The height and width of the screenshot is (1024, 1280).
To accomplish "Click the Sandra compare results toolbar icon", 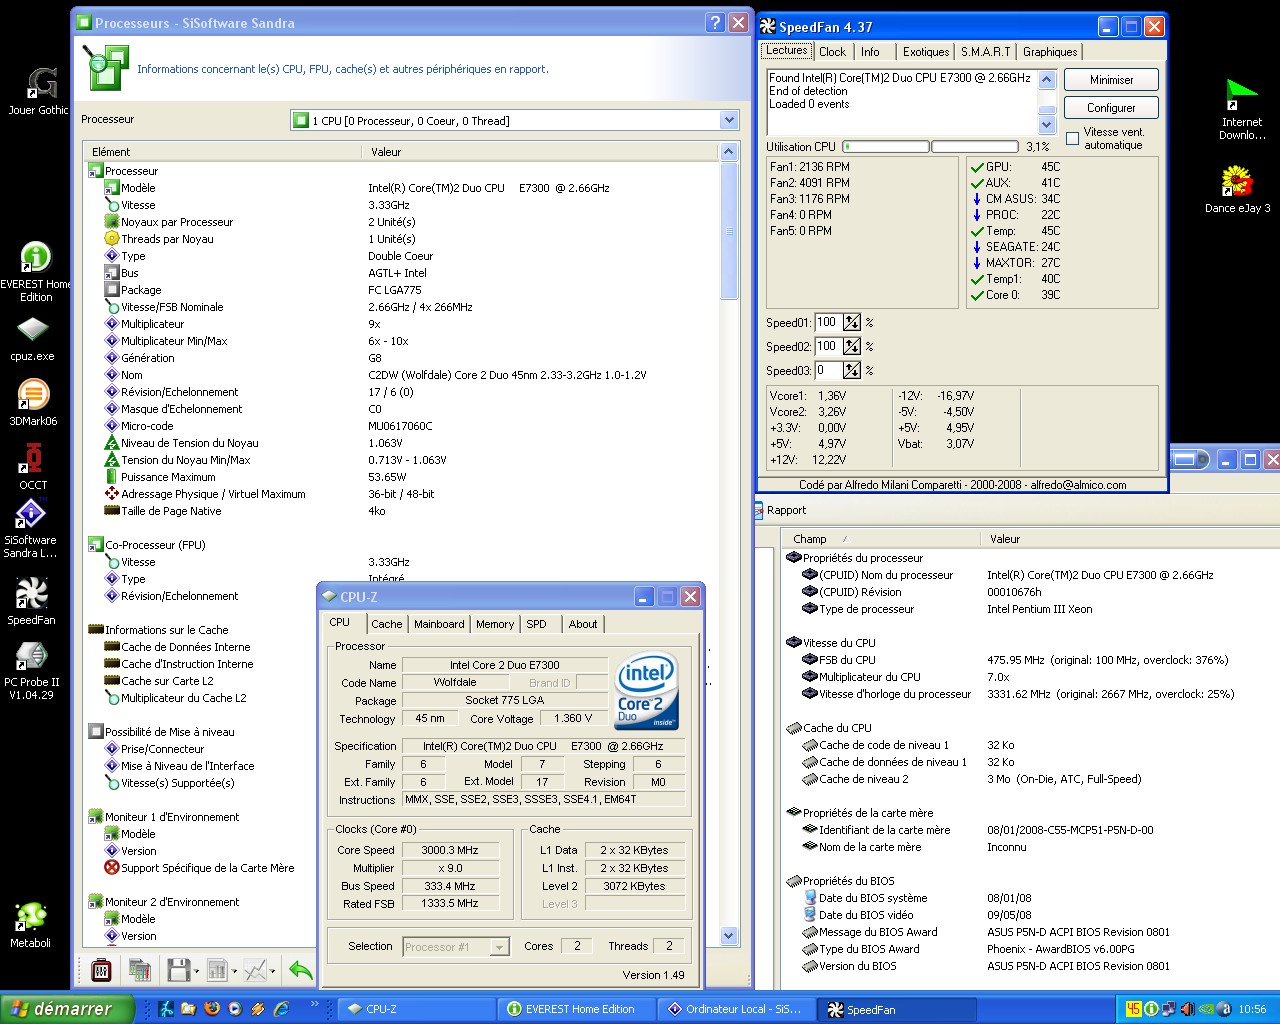I will (140, 970).
